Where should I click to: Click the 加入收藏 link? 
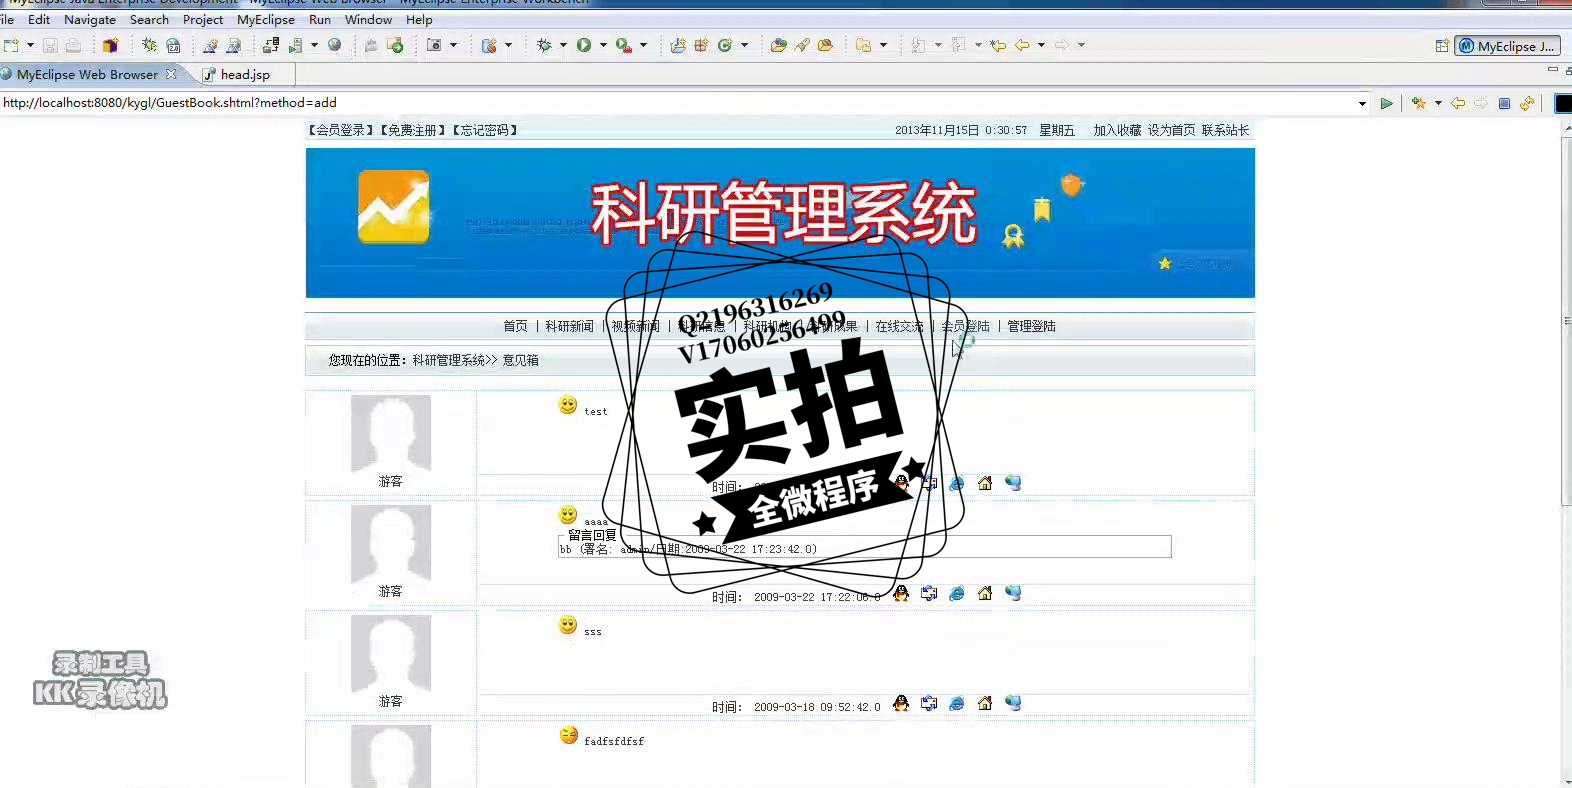[1117, 130]
